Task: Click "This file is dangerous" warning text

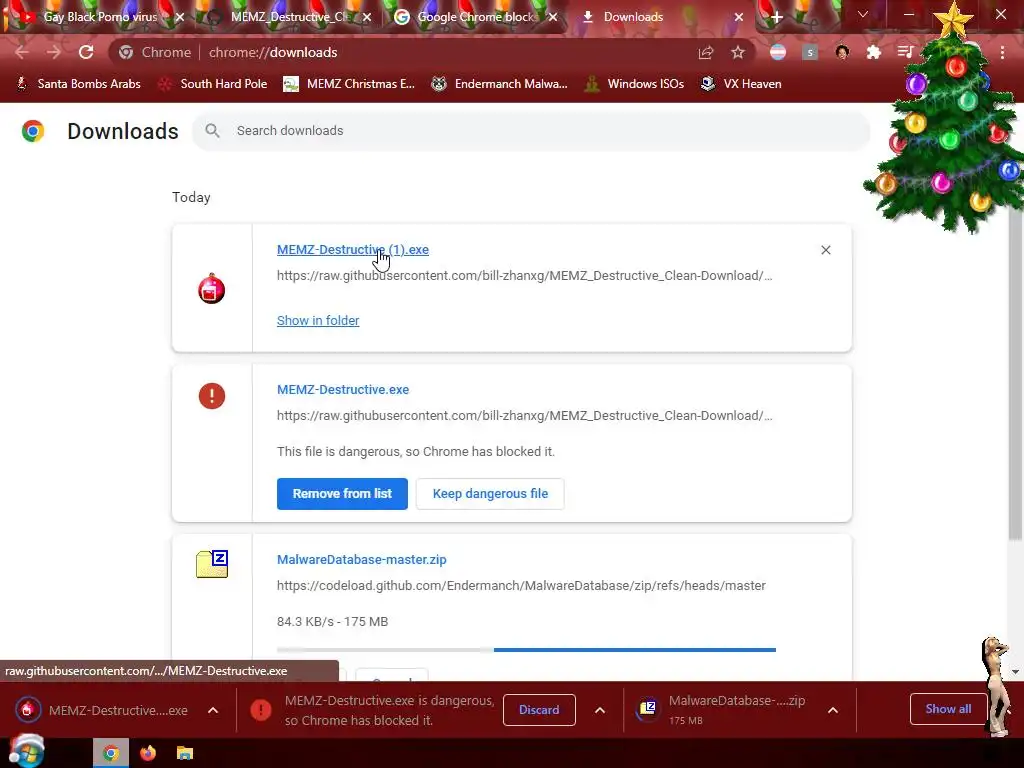Action: [x=416, y=452]
